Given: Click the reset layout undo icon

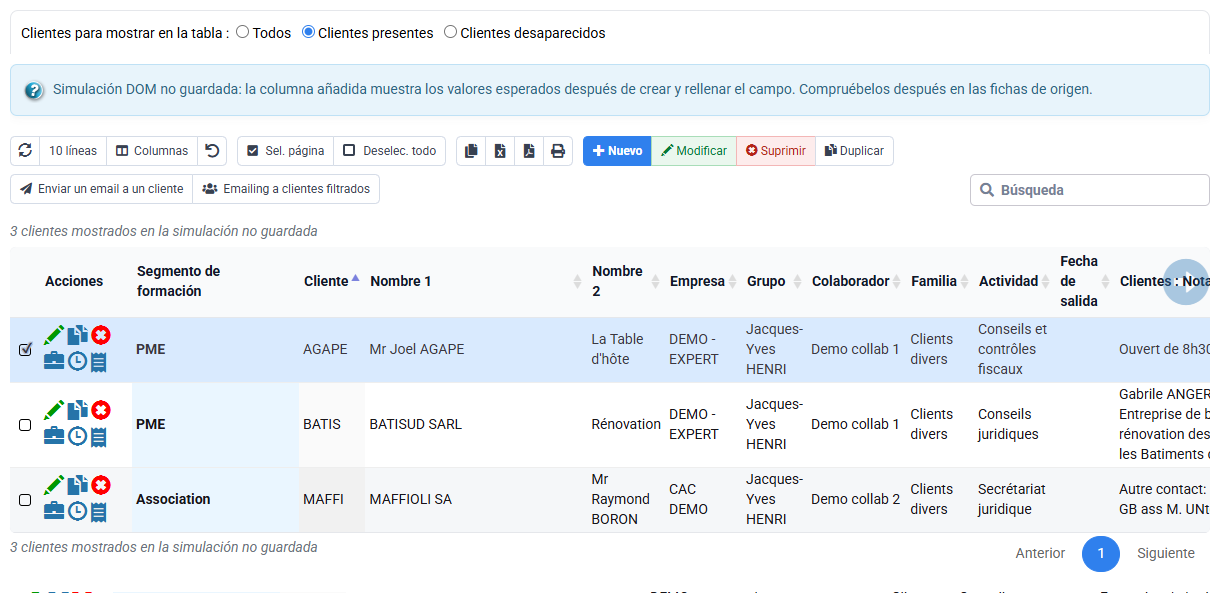Looking at the screenshot, I should tap(212, 151).
